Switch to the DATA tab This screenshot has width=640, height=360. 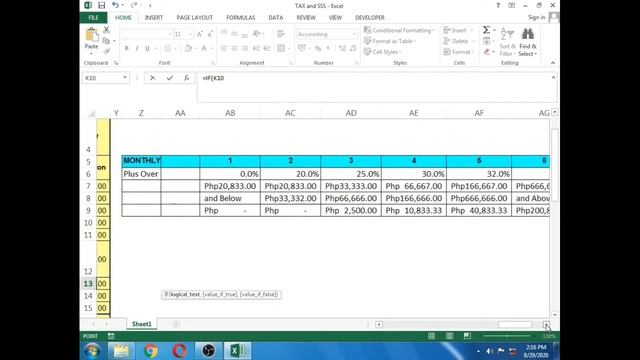tap(276, 18)
